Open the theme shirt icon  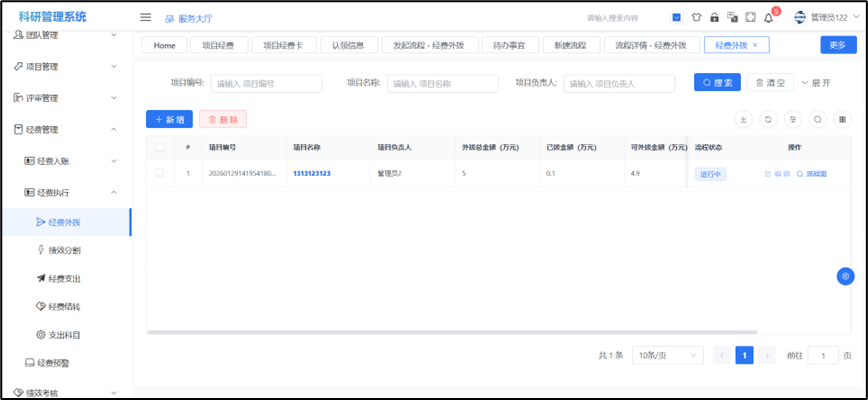coord(696,18)
